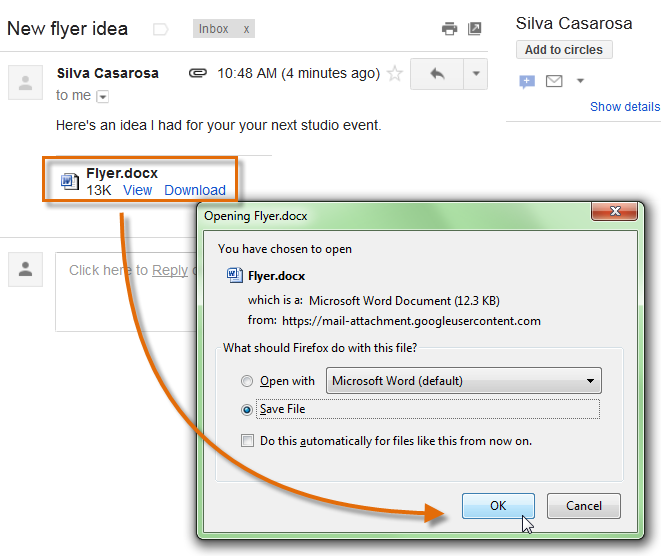661x556 pixels.
Task: Email Silva Casarosa envelope icon
Action: tap(554, 81)
